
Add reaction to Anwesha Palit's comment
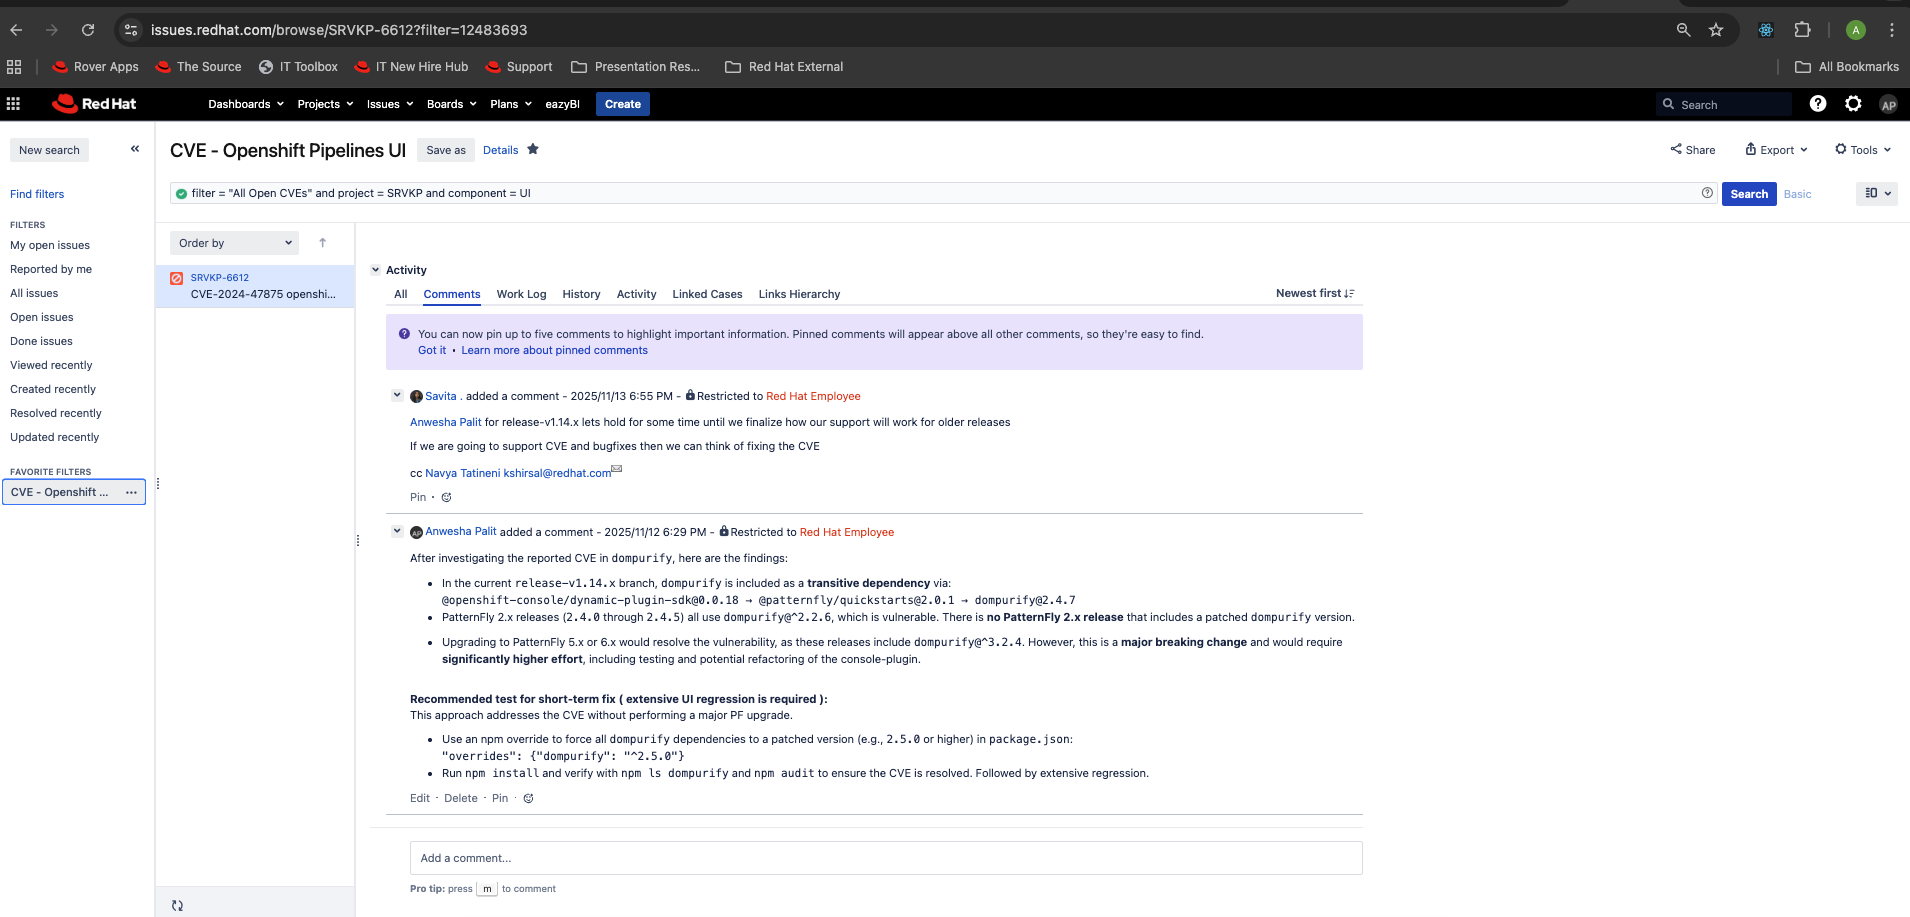(528, 798)
